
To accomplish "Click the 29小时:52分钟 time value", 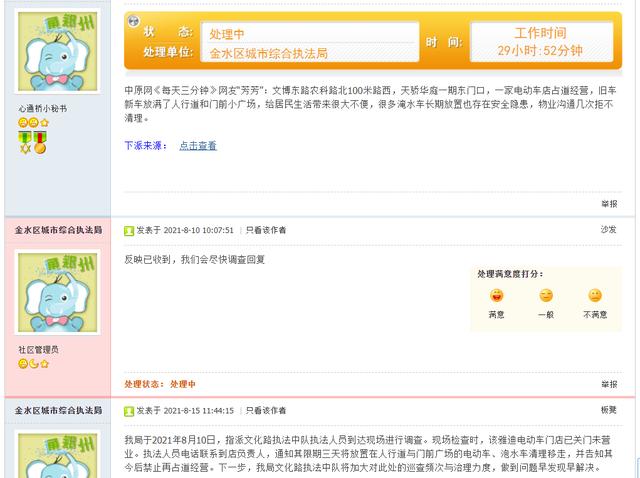I will click(x=540, y=51).
